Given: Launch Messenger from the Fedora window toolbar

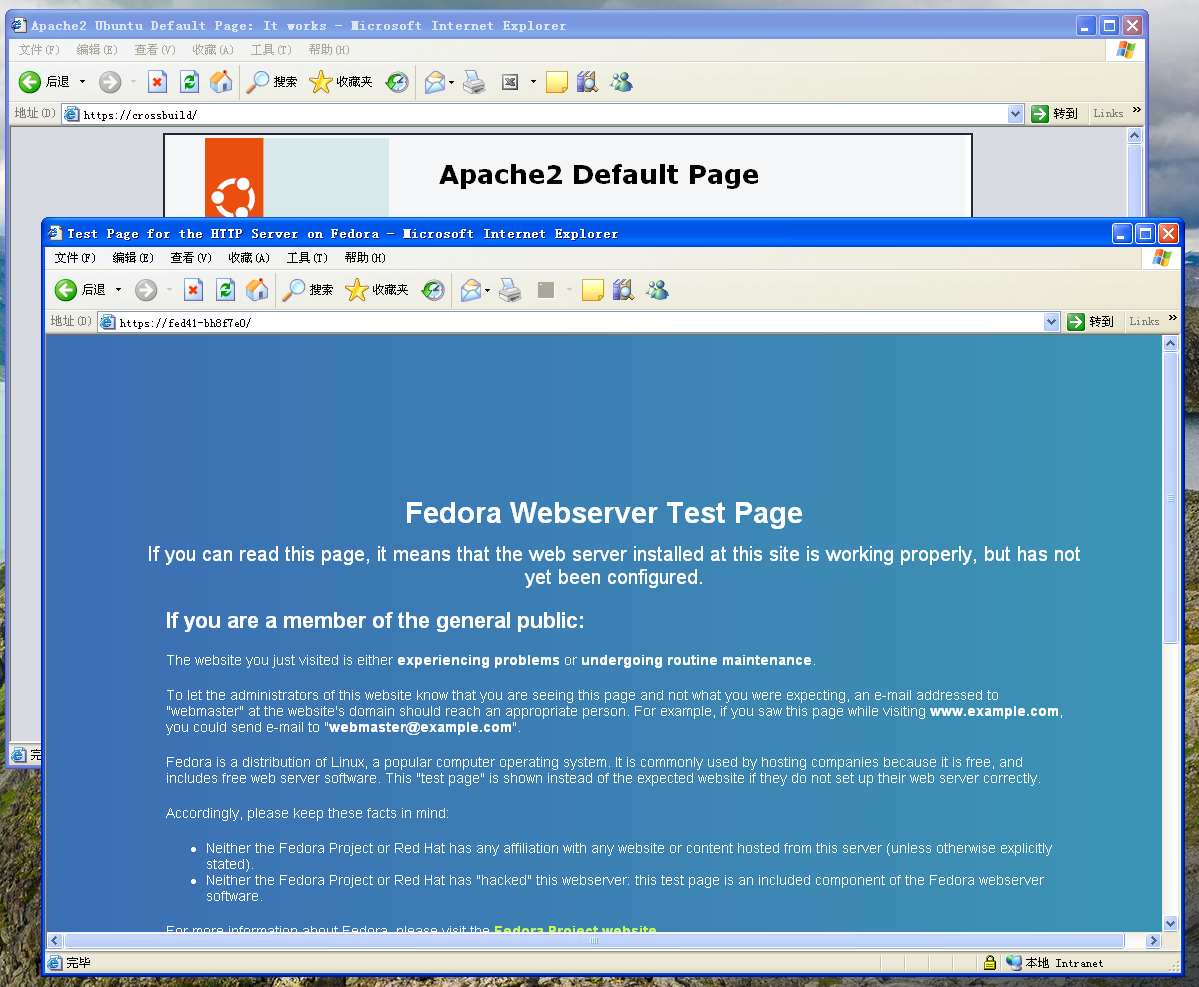Looking at the screenshot, I should pos(658,290).
